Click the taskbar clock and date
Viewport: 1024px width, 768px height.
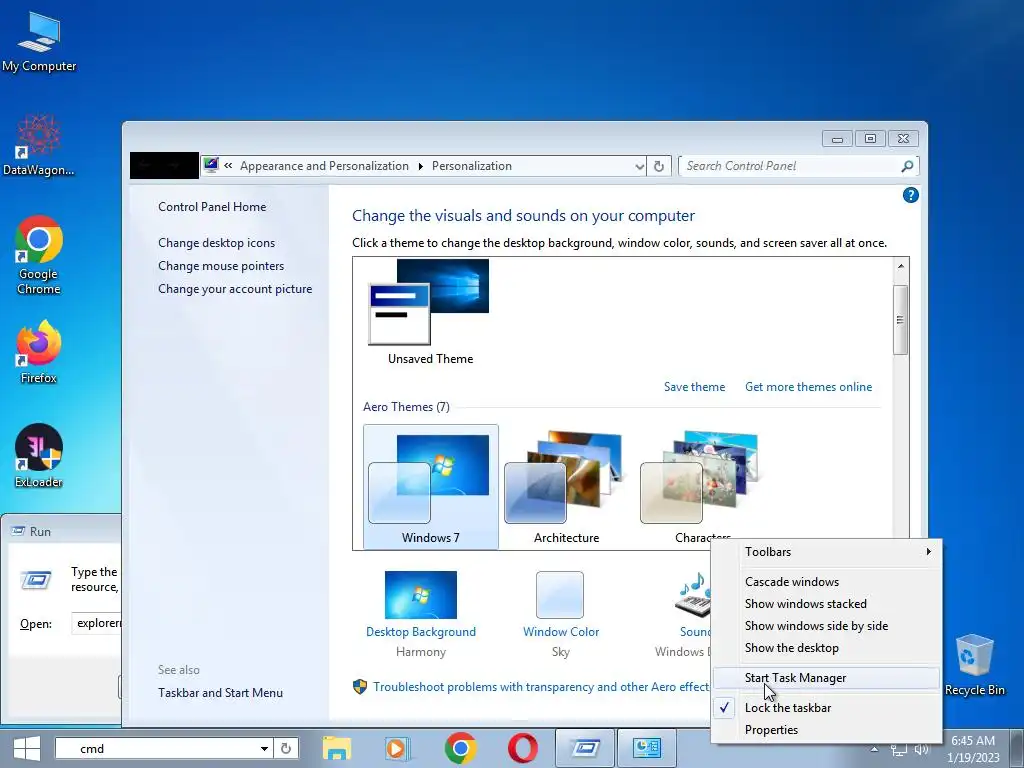tap(973, 749)
